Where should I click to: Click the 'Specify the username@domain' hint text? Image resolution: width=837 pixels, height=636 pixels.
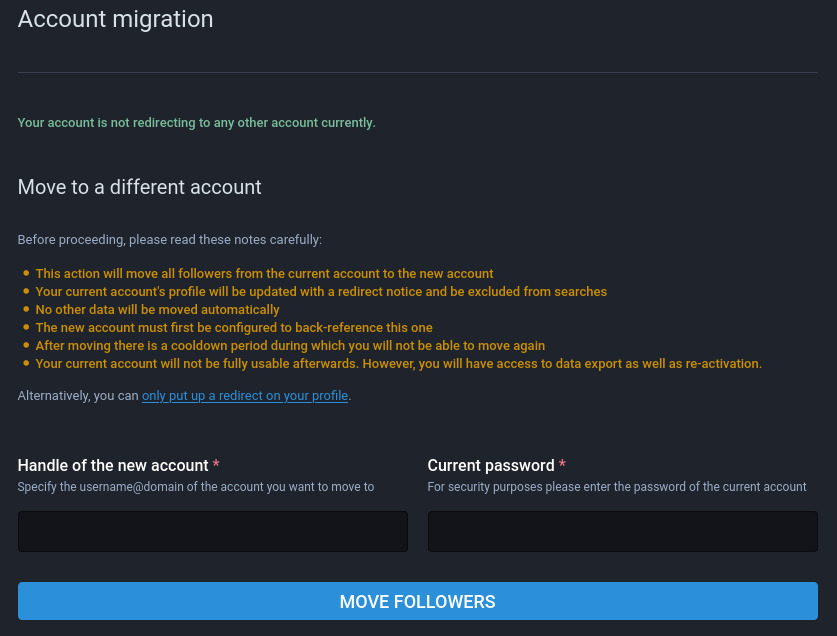click(x=196, y=487)
